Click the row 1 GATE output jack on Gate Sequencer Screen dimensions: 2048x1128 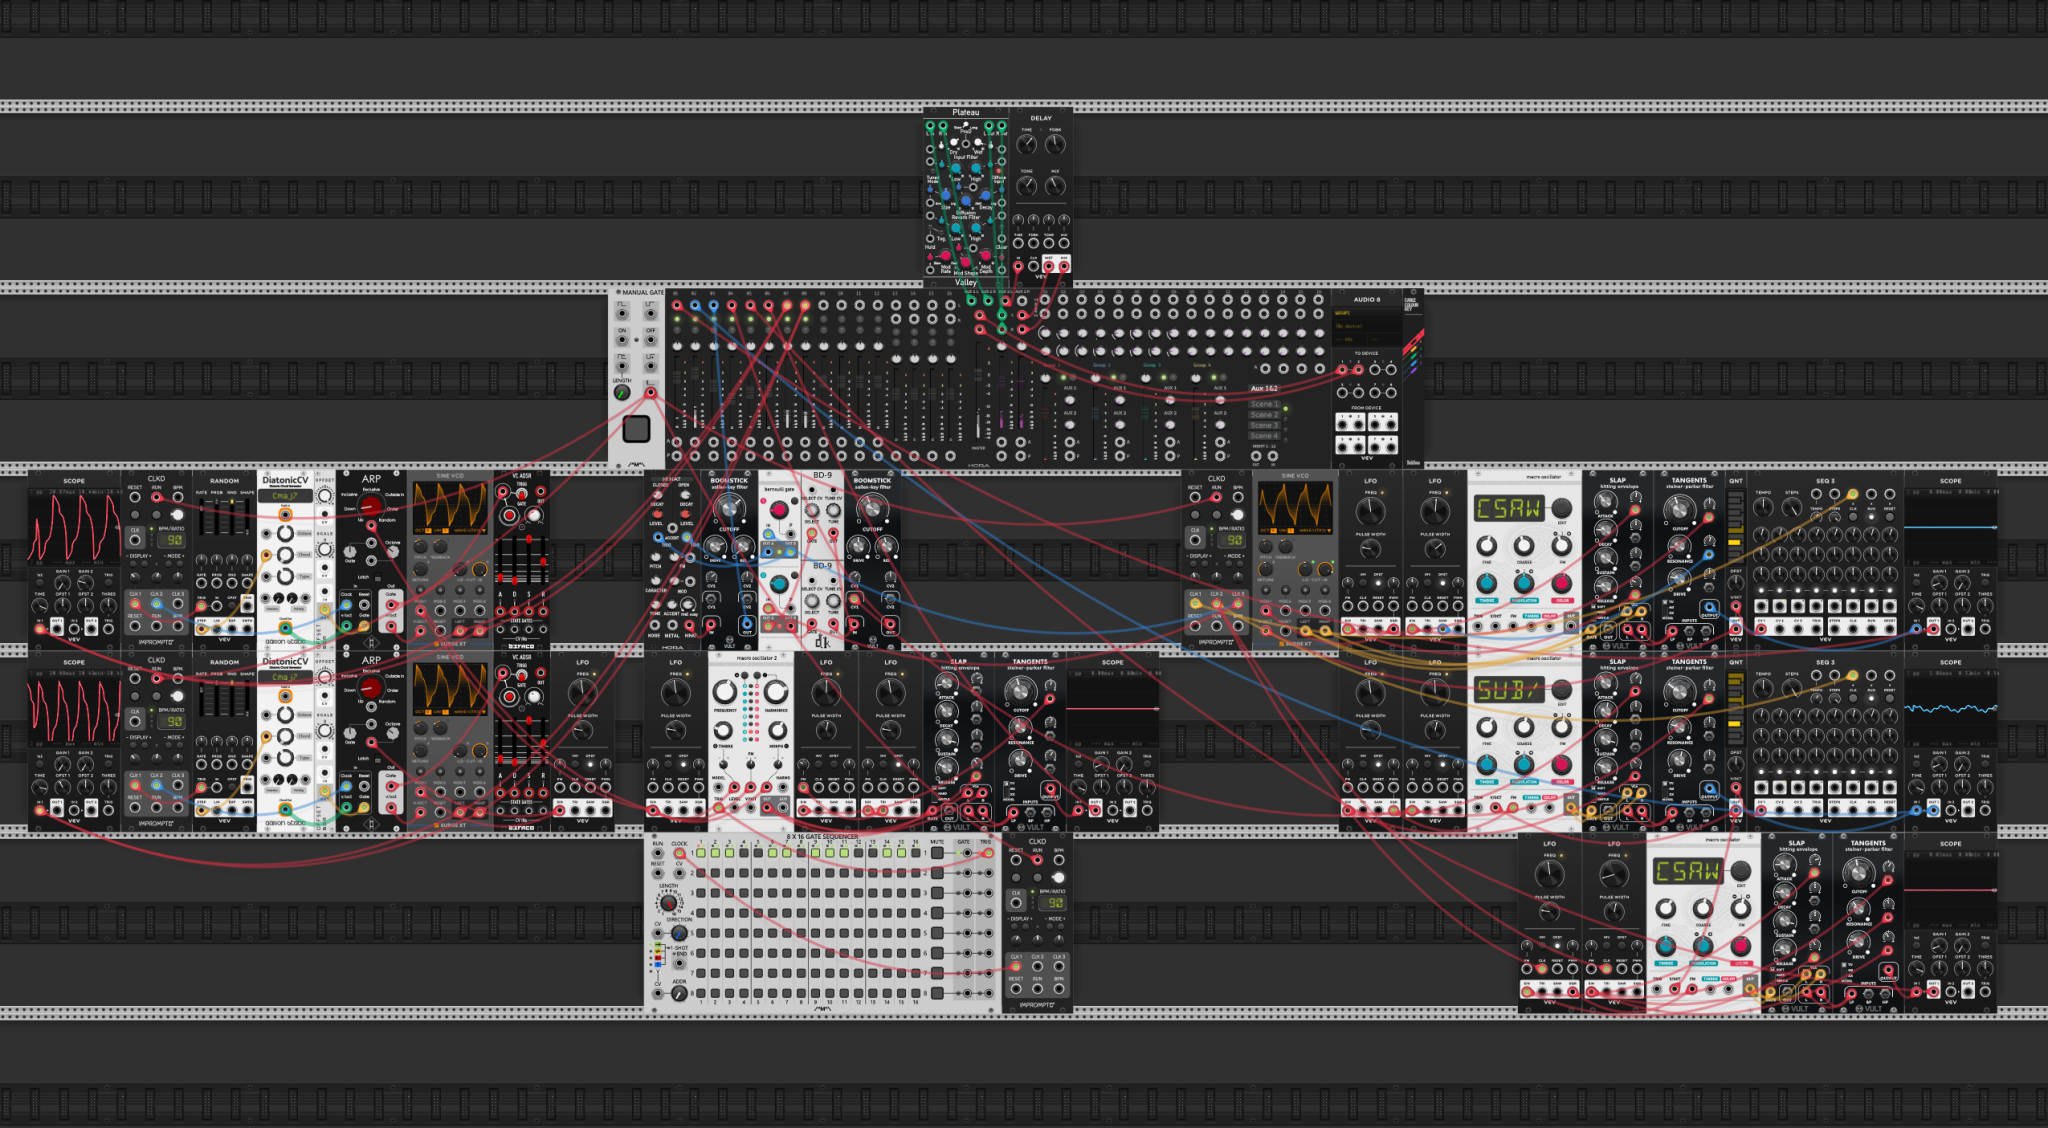pos(967,853)
